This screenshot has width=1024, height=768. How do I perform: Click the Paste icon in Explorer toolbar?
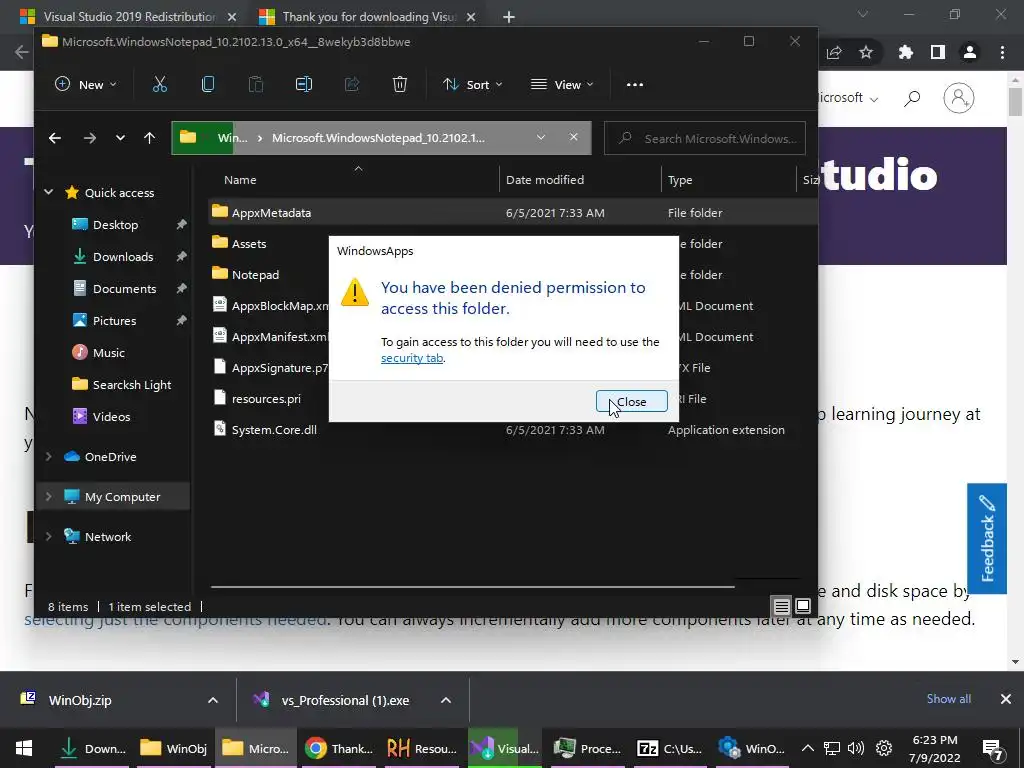pyautogui.click(x=256, y=84)
